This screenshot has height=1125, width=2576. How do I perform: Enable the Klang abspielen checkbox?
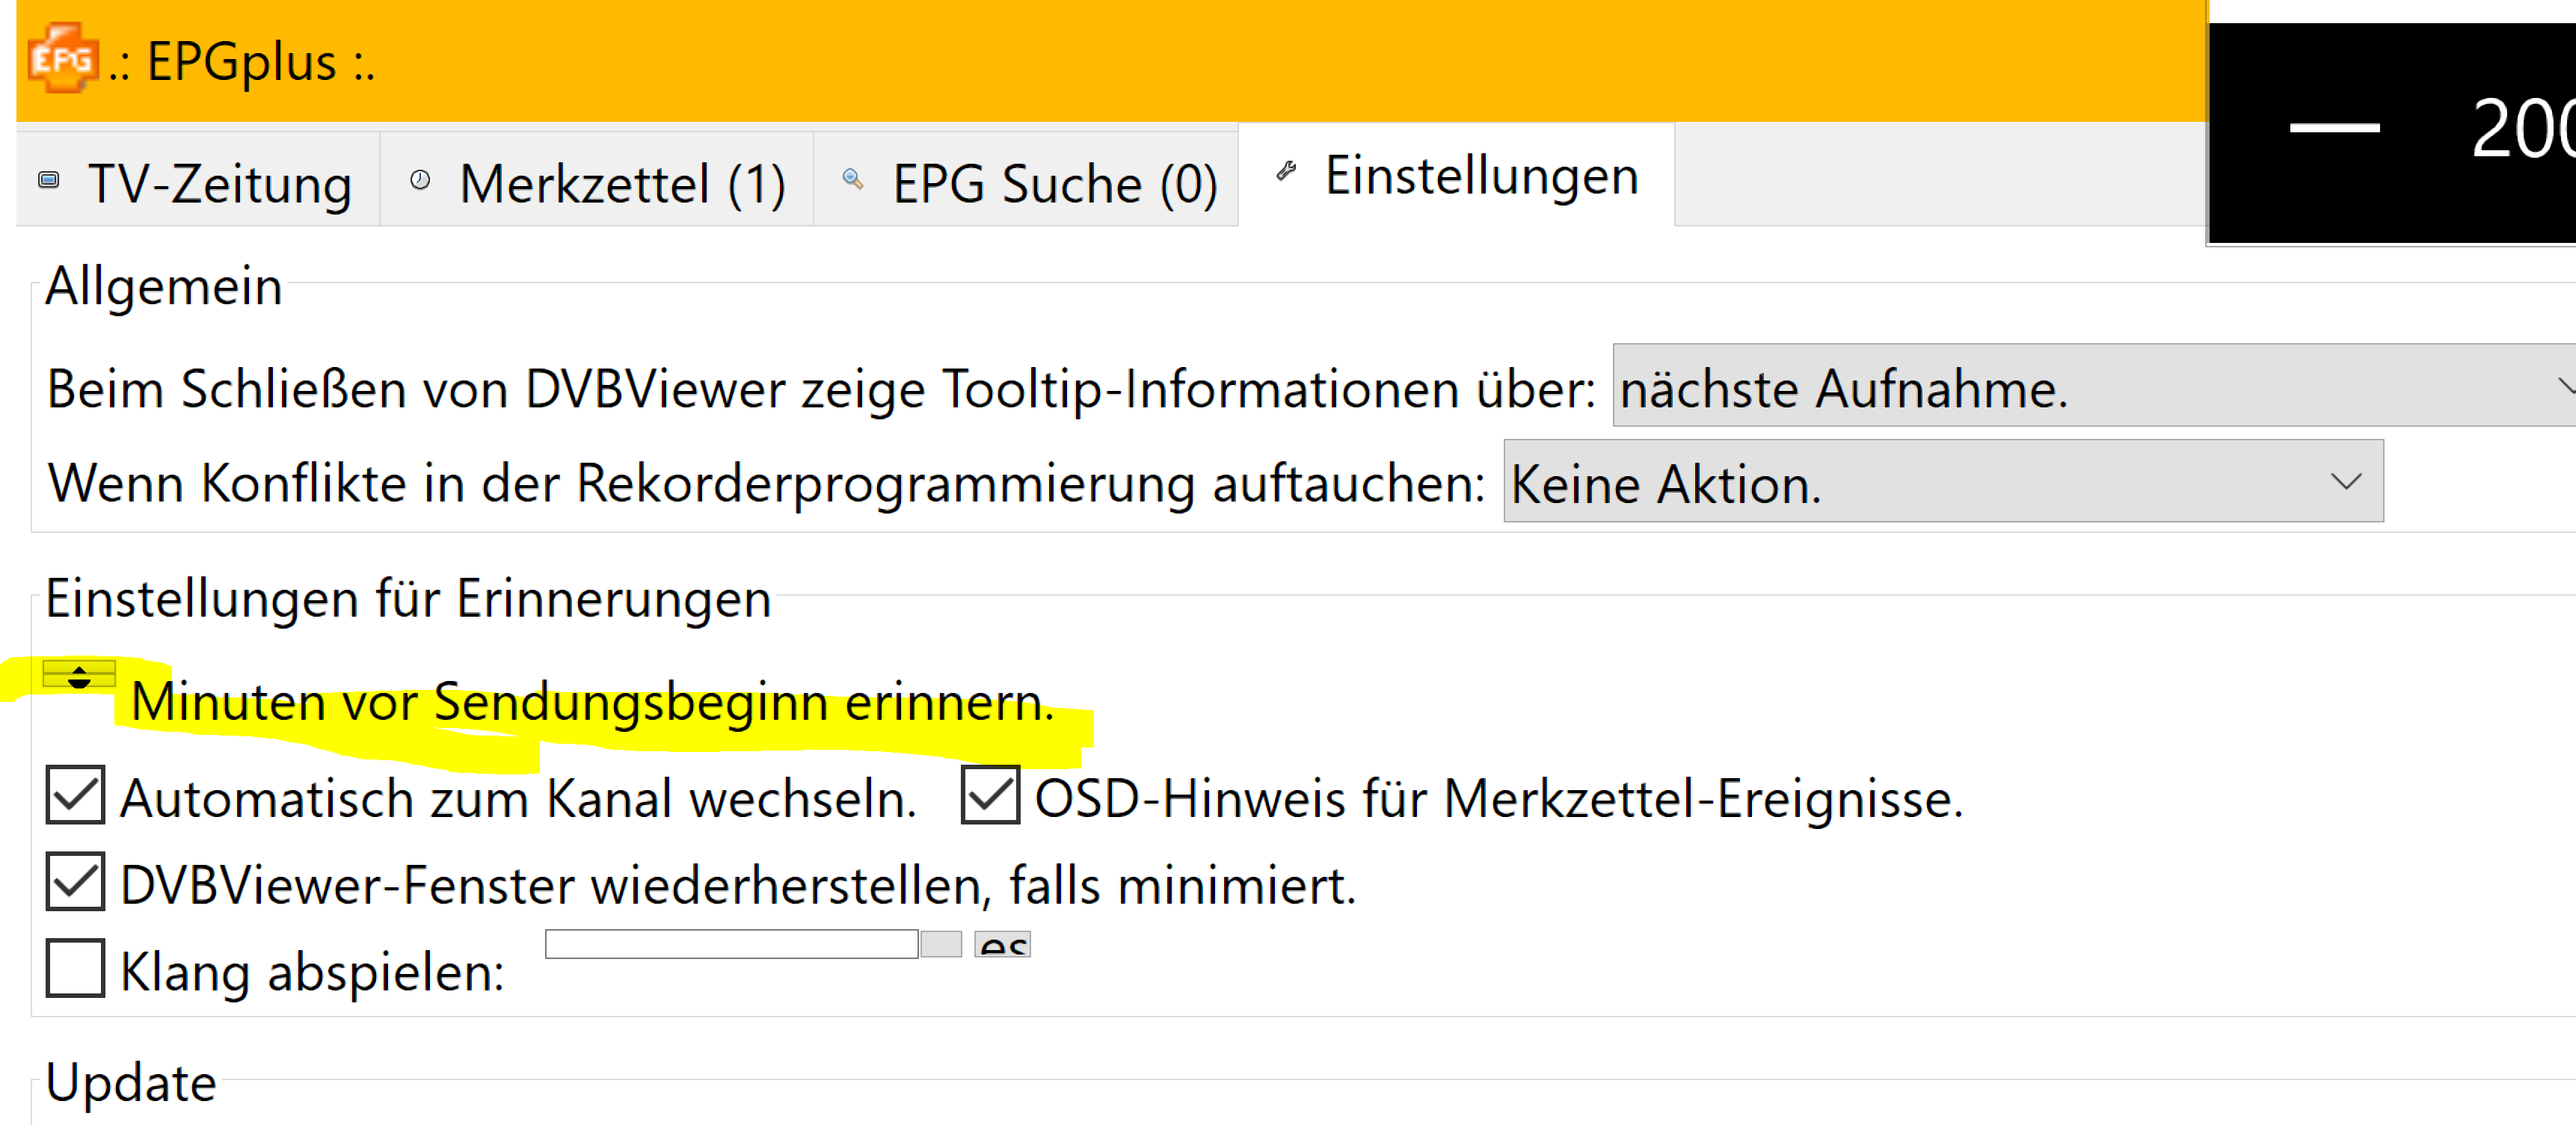point(75,968)
